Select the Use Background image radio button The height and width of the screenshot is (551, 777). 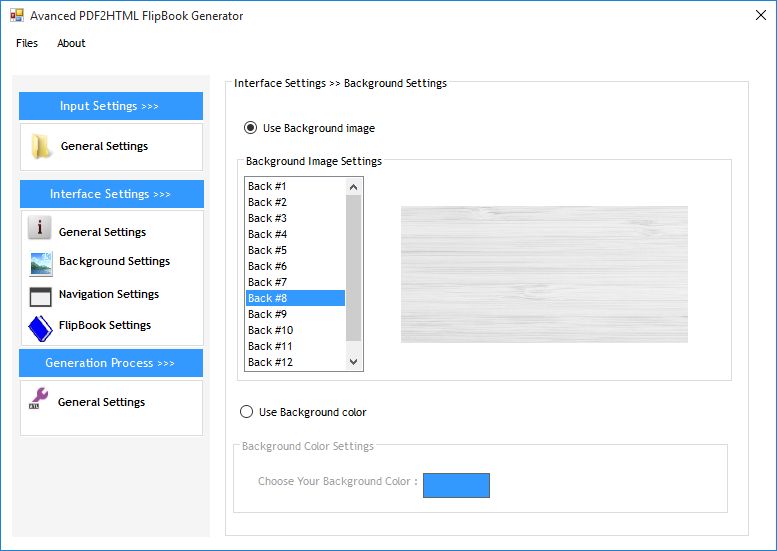pos(250,128)
